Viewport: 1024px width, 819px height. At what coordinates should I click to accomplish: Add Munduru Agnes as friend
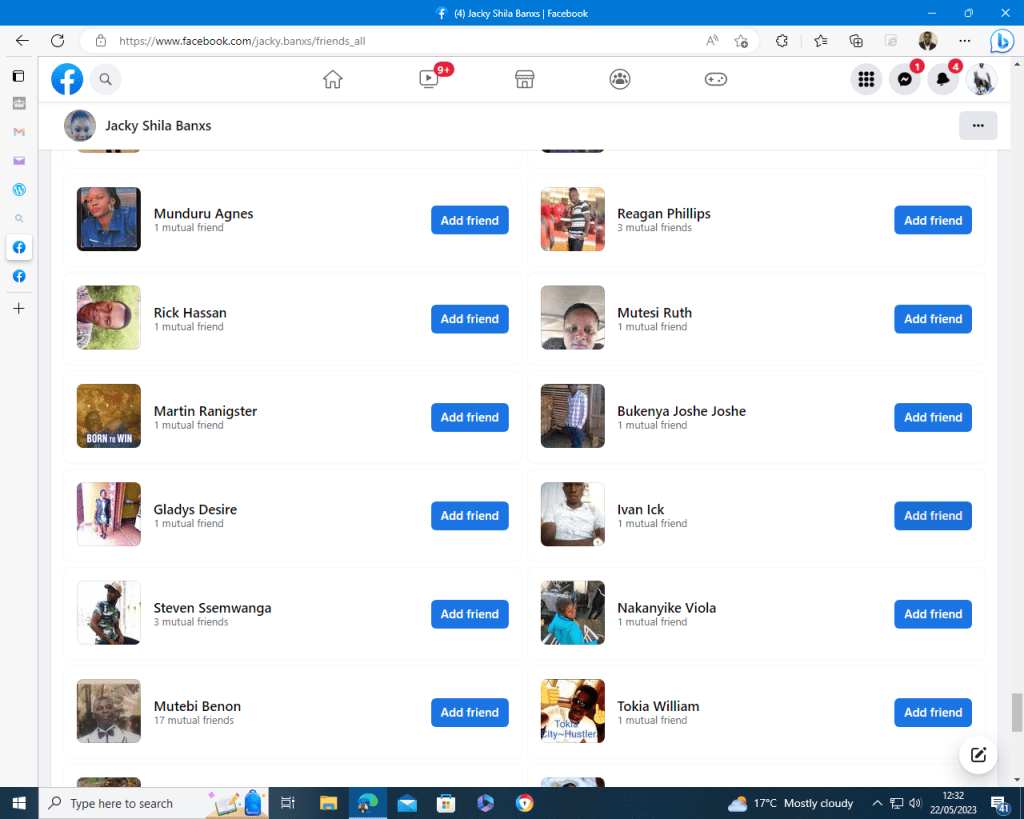[469, 220]
